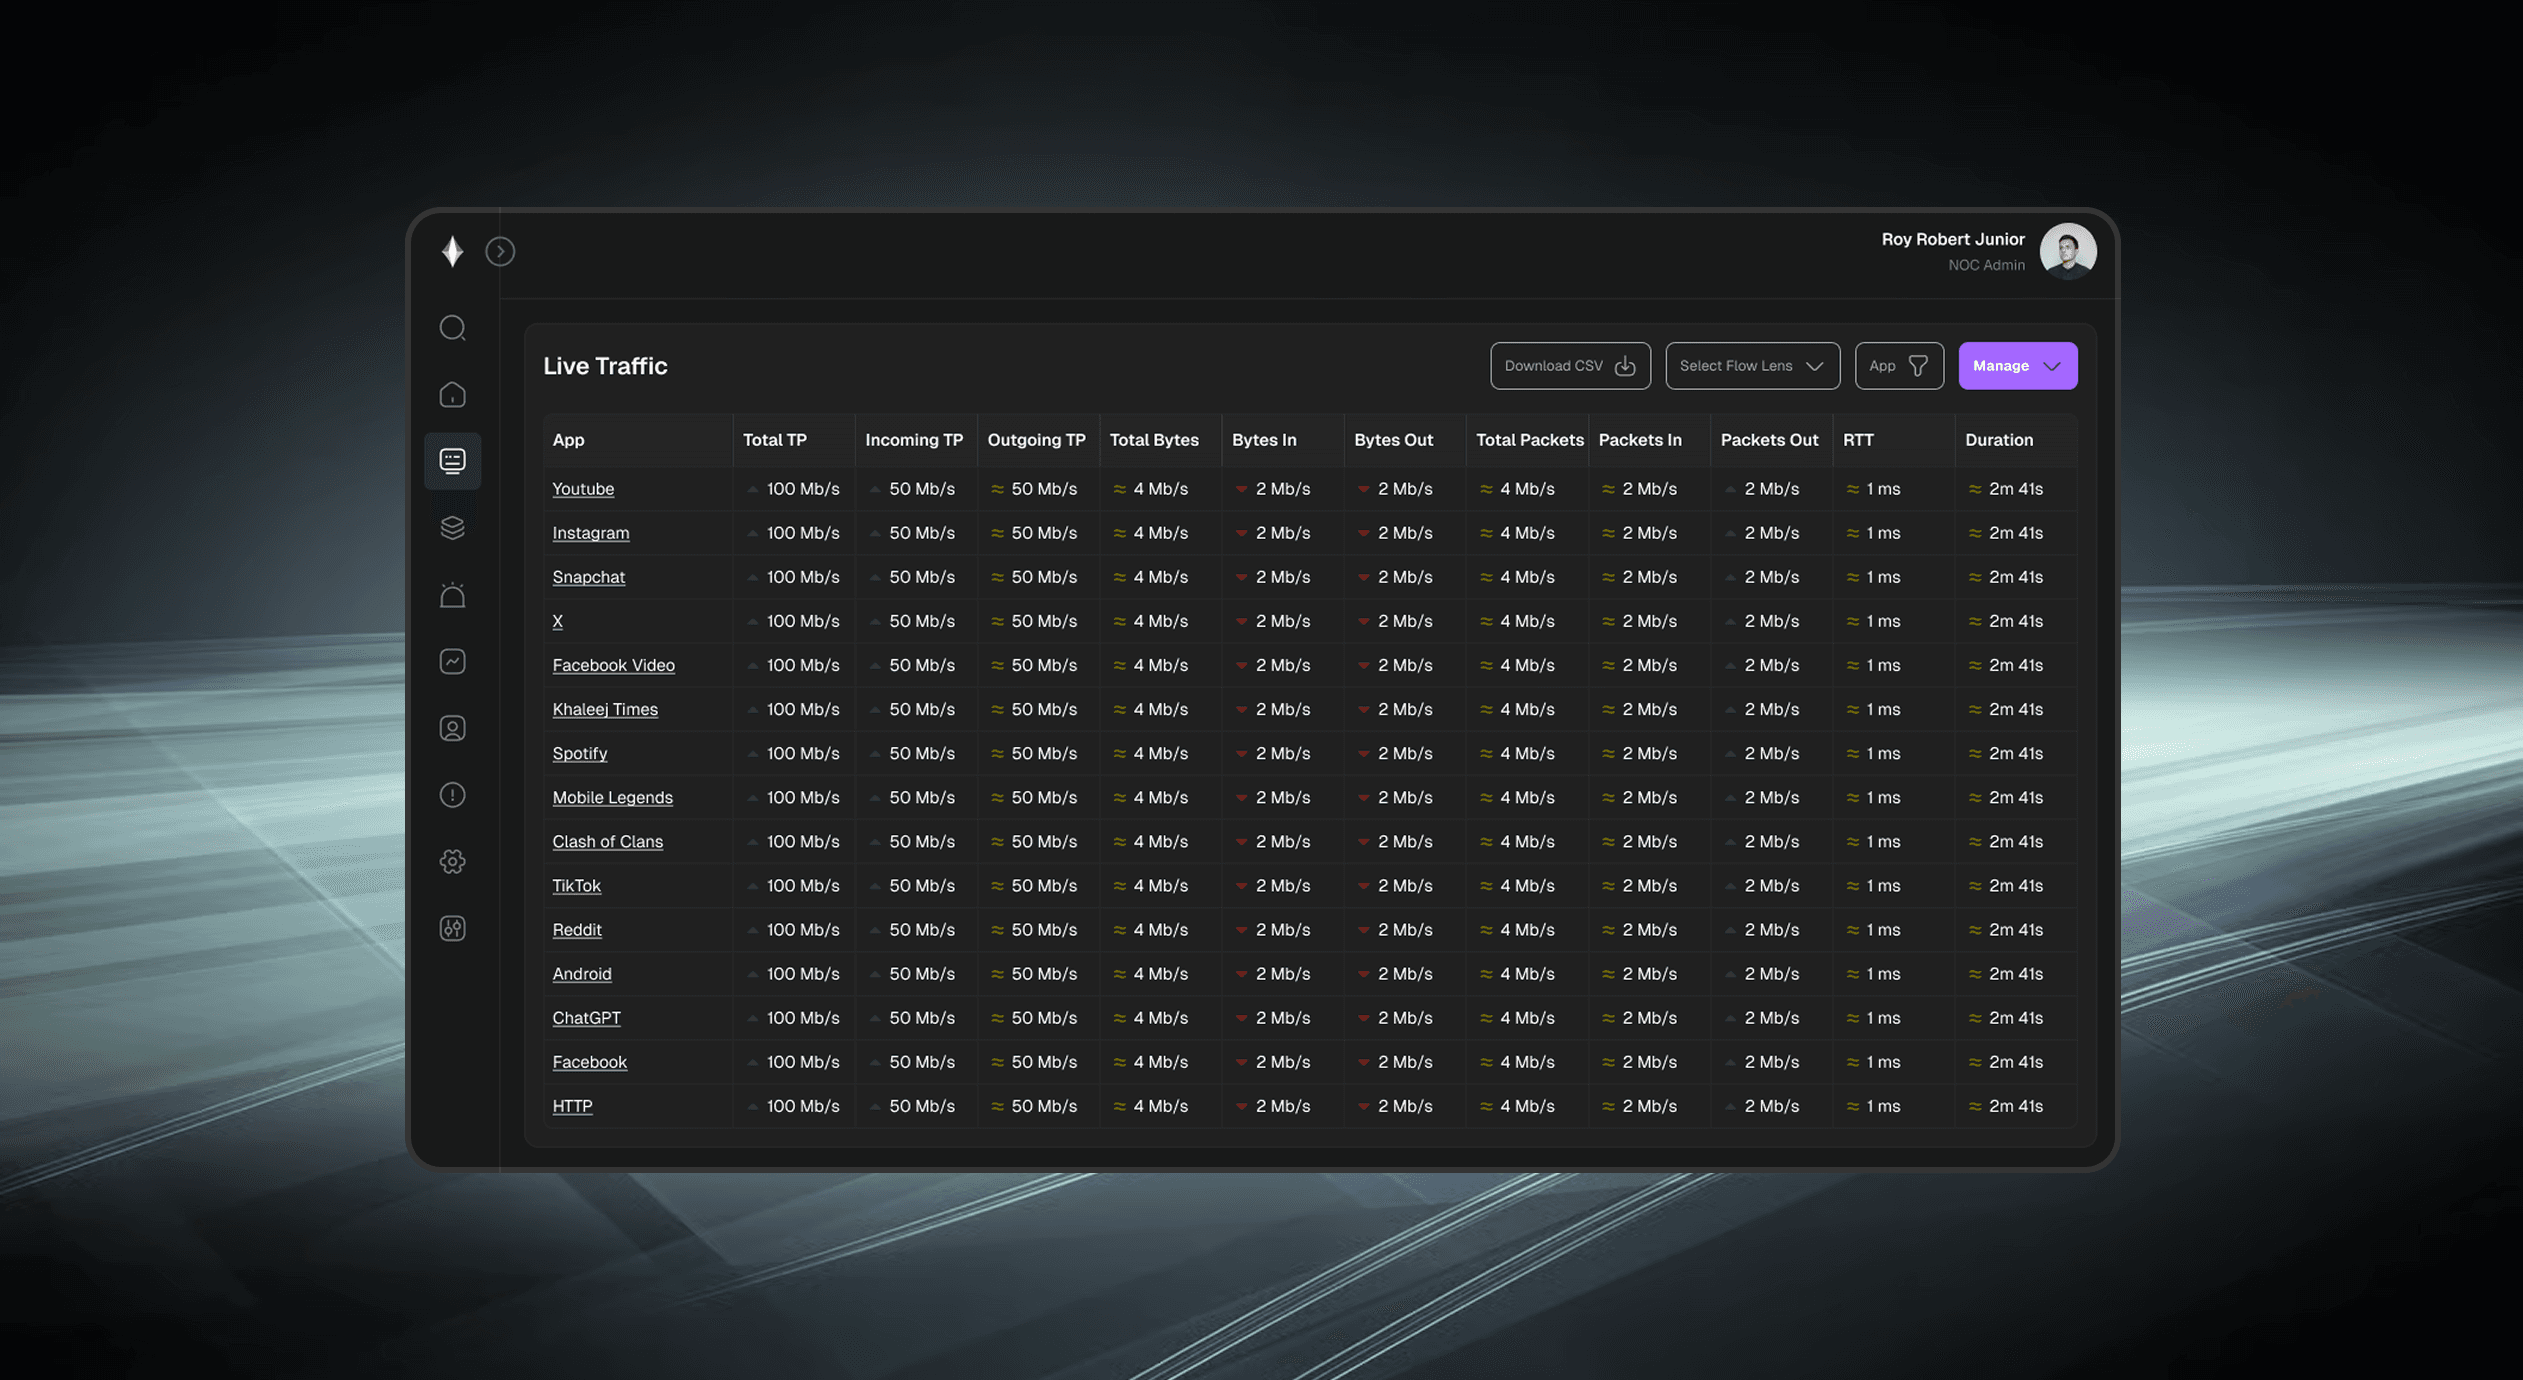Open the Snapchat app link

pos(589,577)
